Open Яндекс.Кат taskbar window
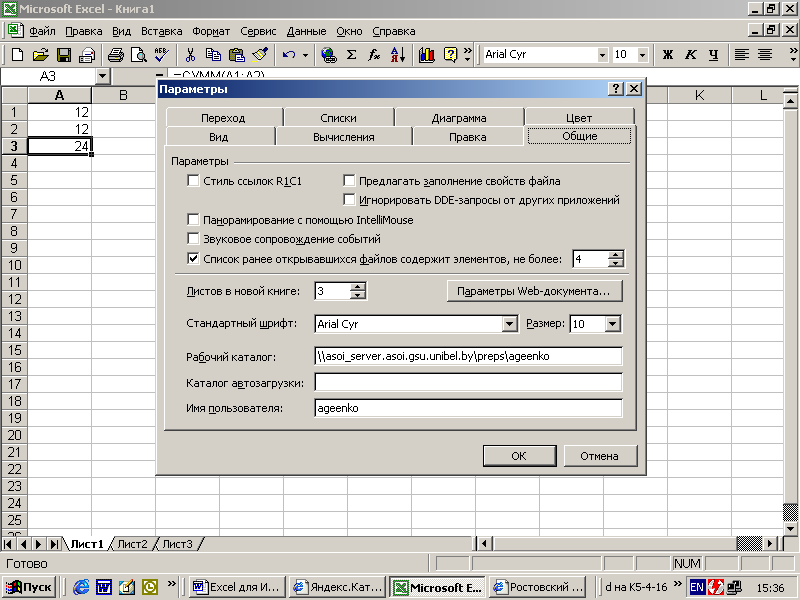This screenshot has height=600, width=800. (338, 587)
